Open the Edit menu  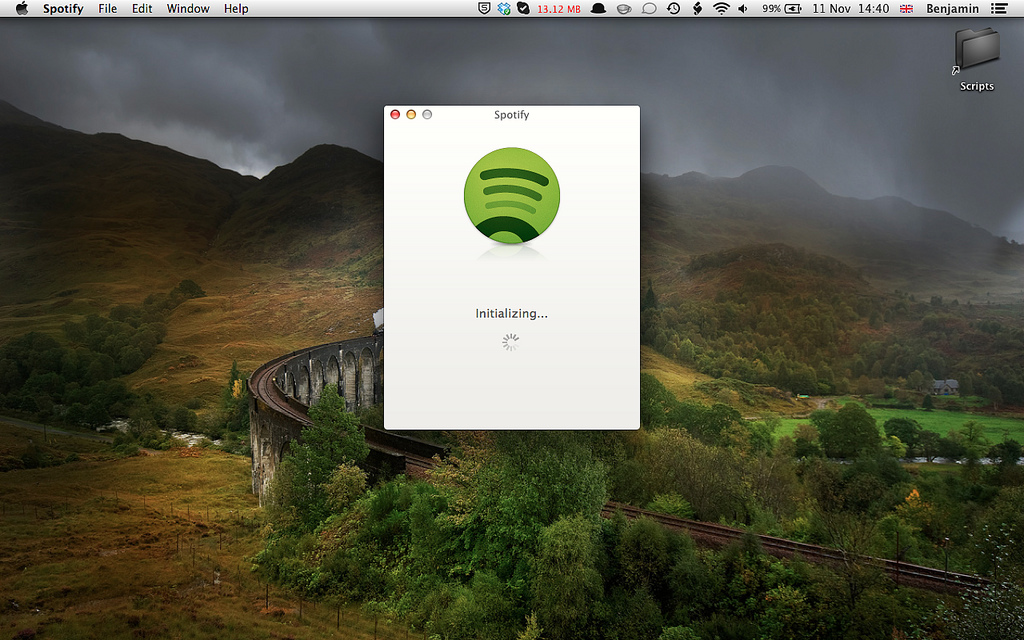(142, 8)
